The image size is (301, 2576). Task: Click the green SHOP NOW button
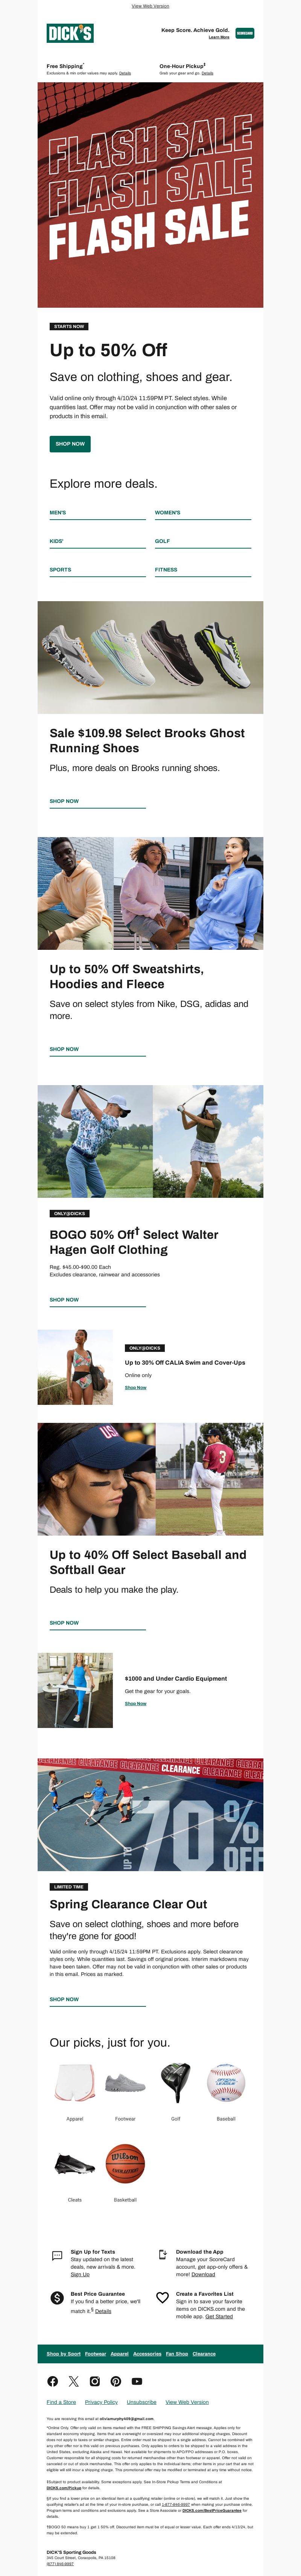[70, 443]
